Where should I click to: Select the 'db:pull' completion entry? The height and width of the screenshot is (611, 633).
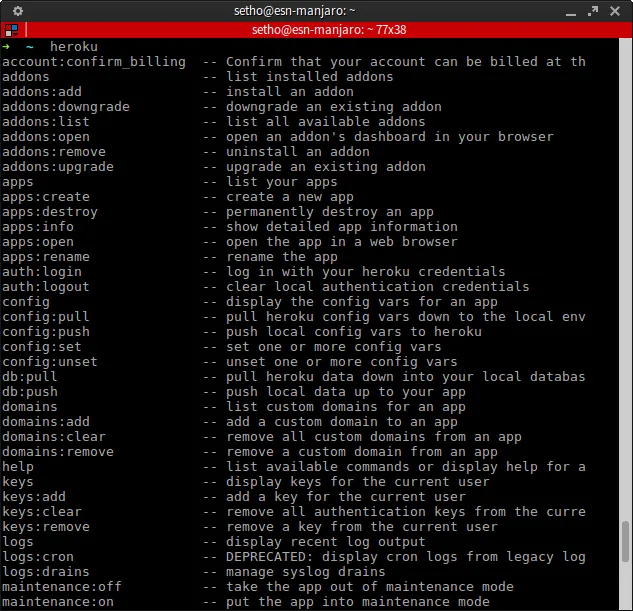(30, 377)
